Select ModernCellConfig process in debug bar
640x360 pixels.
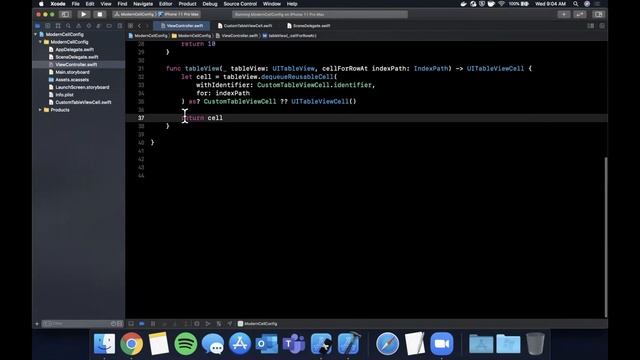point(258,324)
